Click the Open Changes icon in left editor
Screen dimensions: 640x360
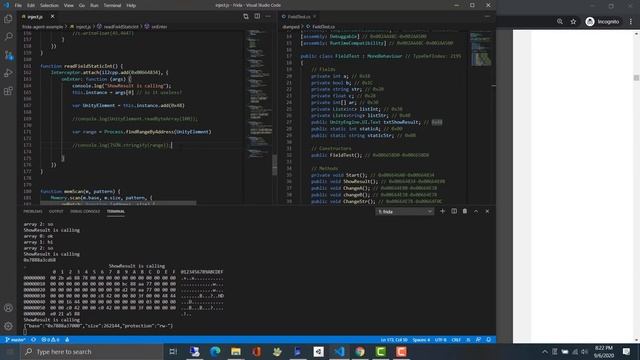tap(246, 16)
